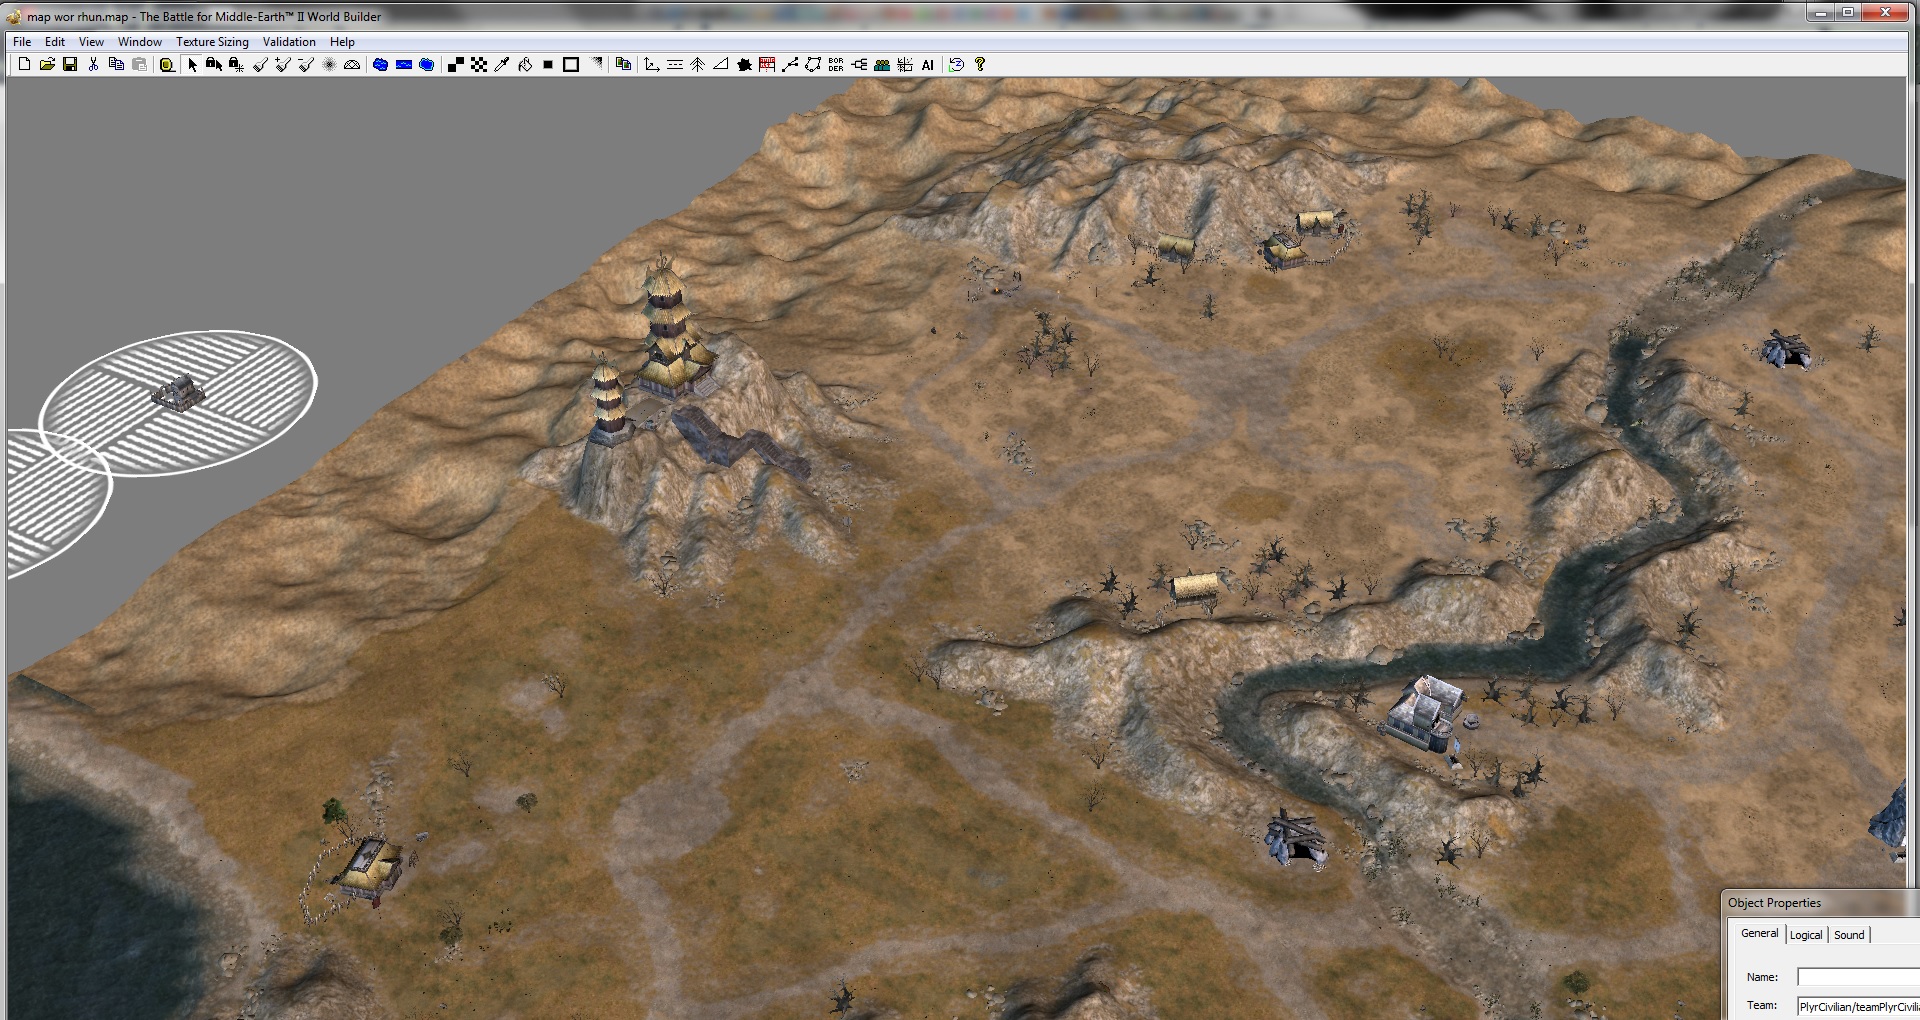Click the greyed Paste clipboard icon
Screen dimensions: 1920x1020
[139, 64]
